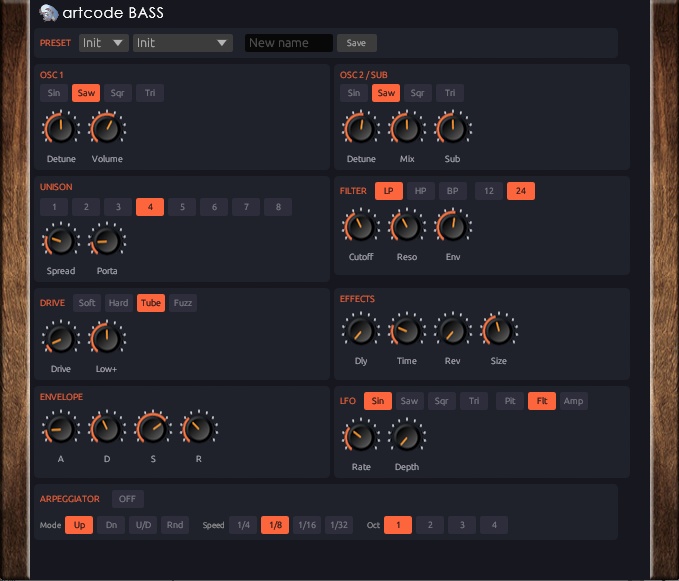Image resolution: width=679 pixels, height=581 pixels.
Task: Route LFO to Amp target
Action: tap(574, 401)
